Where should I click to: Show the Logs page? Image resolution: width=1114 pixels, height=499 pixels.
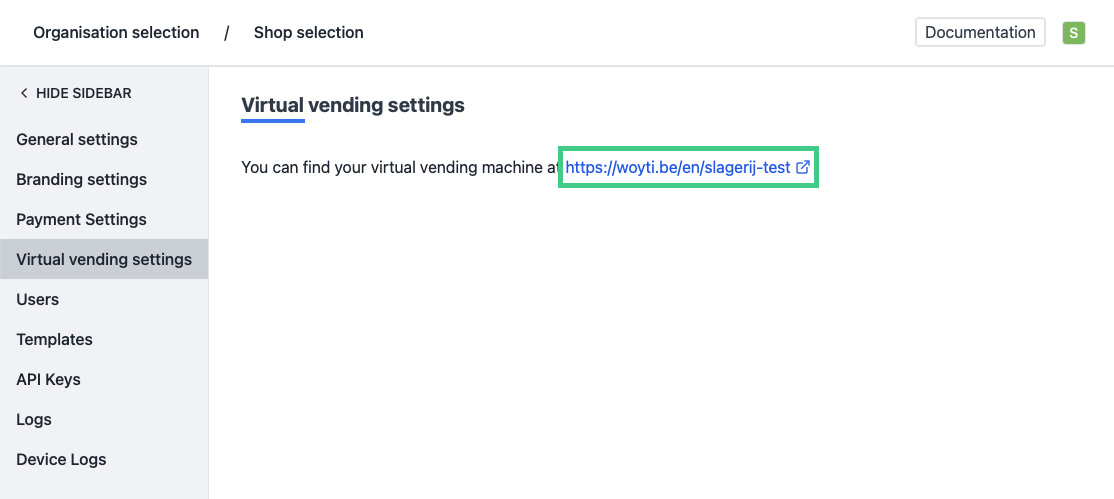34,419
